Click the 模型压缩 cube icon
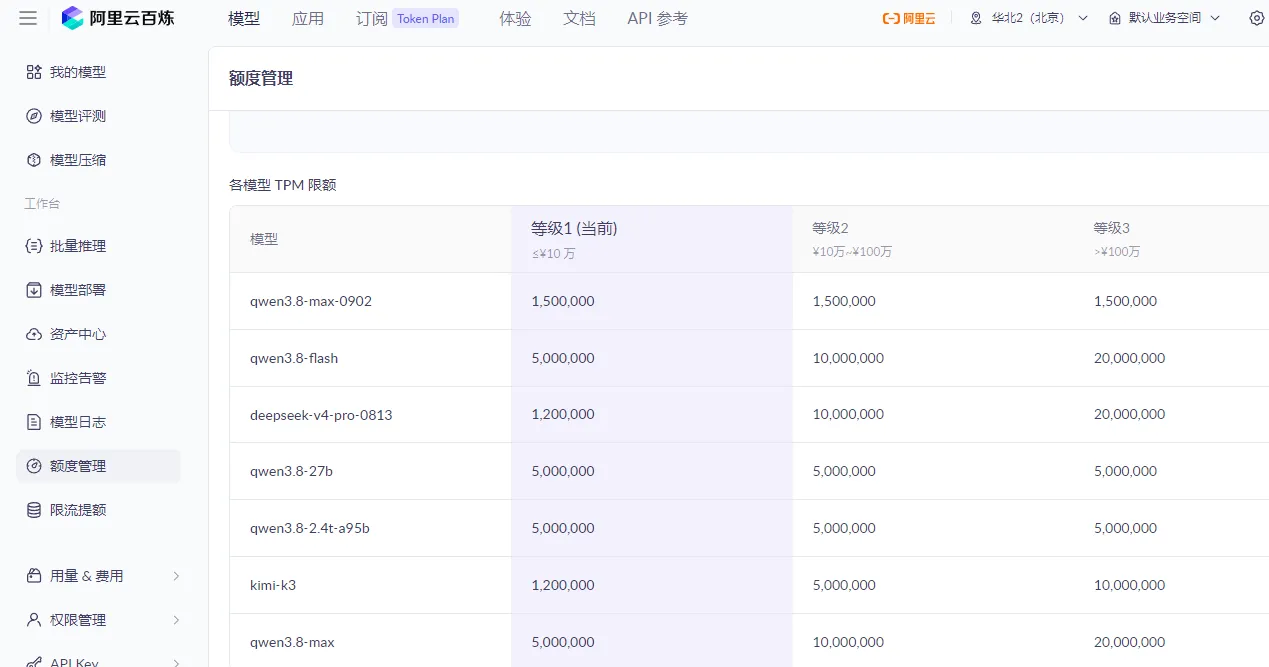Viewport: 1269px width, 667px height. [34, 160]
